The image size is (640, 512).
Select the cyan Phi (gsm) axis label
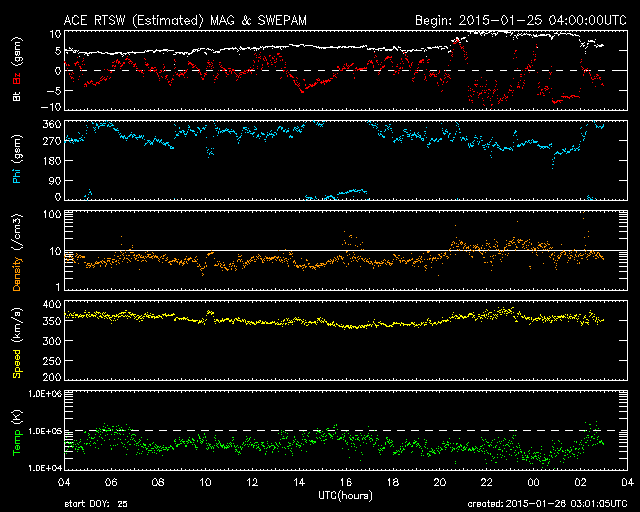[17, 159]
